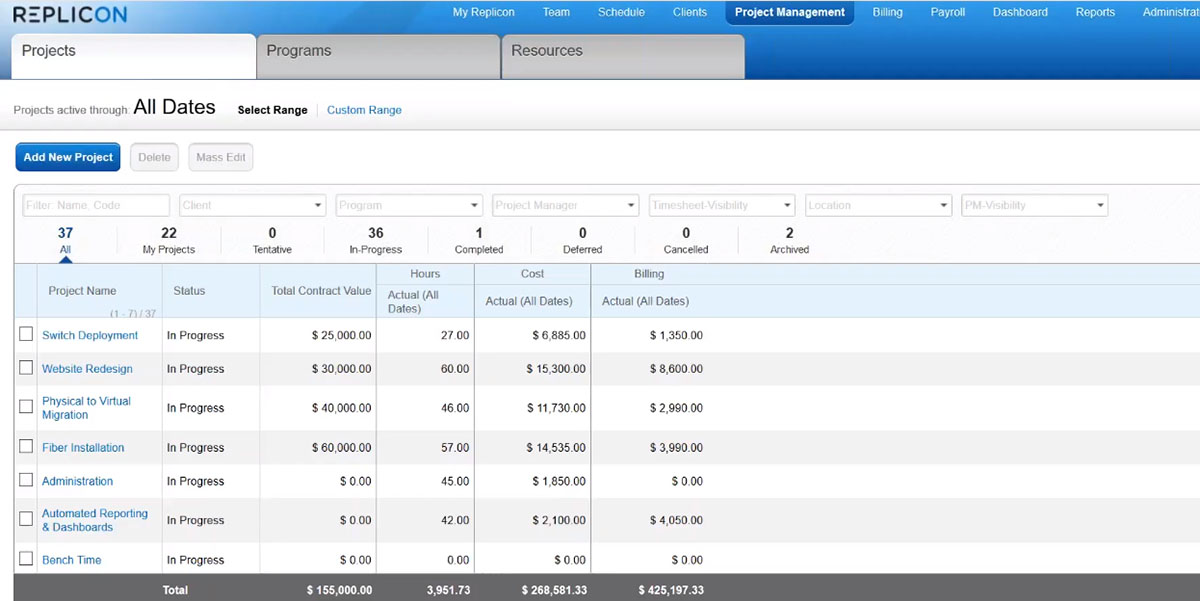Select the Website Redesign checkbox

pos(26,368)
